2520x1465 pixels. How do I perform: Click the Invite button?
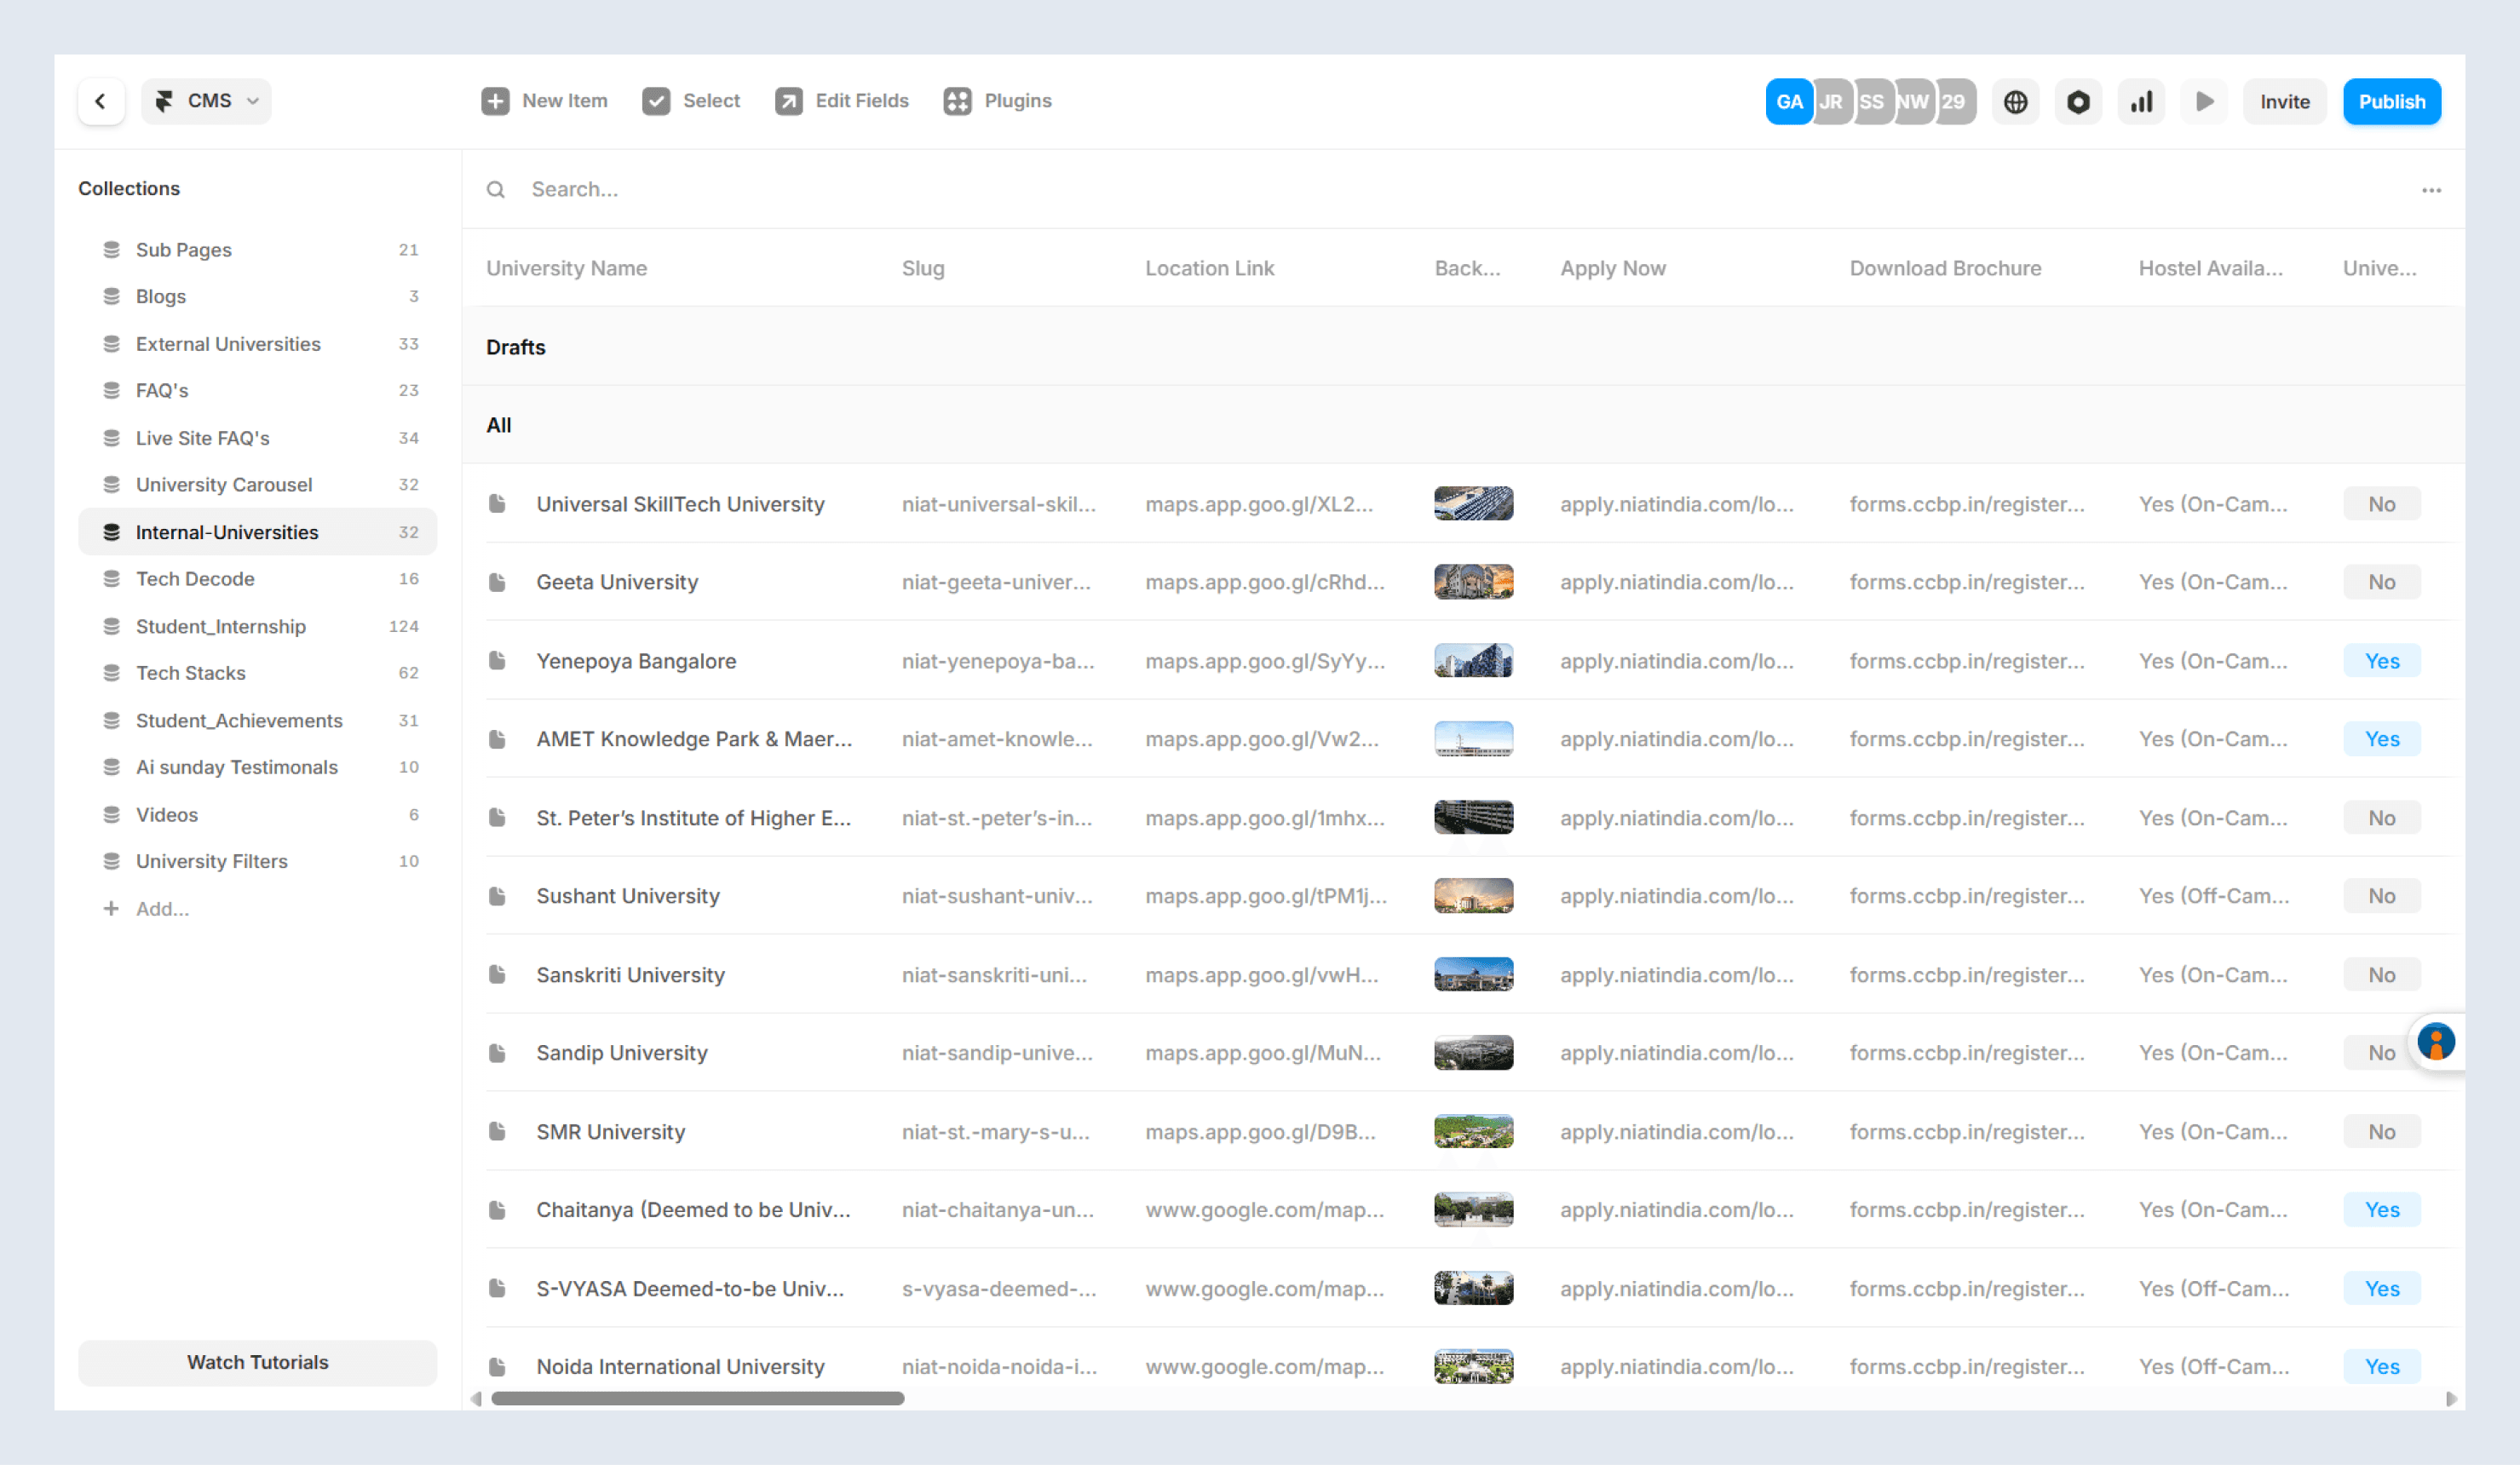(x=2284, y=102)
